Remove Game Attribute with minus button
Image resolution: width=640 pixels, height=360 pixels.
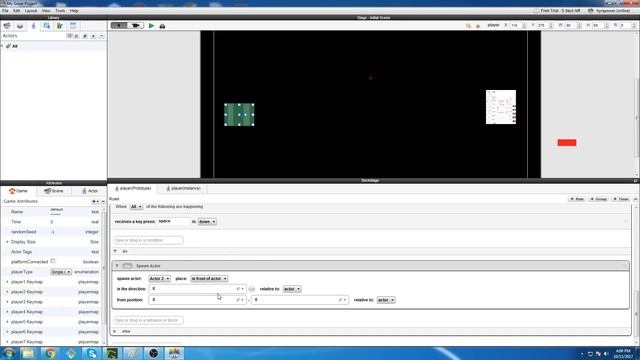pos(103,201)
